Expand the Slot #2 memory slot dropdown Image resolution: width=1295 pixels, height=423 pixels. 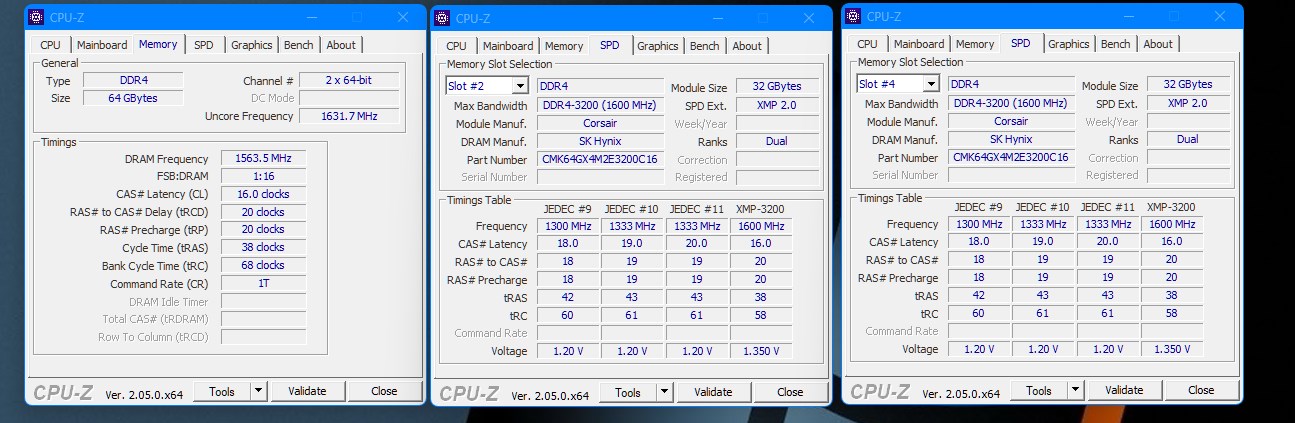519,87
